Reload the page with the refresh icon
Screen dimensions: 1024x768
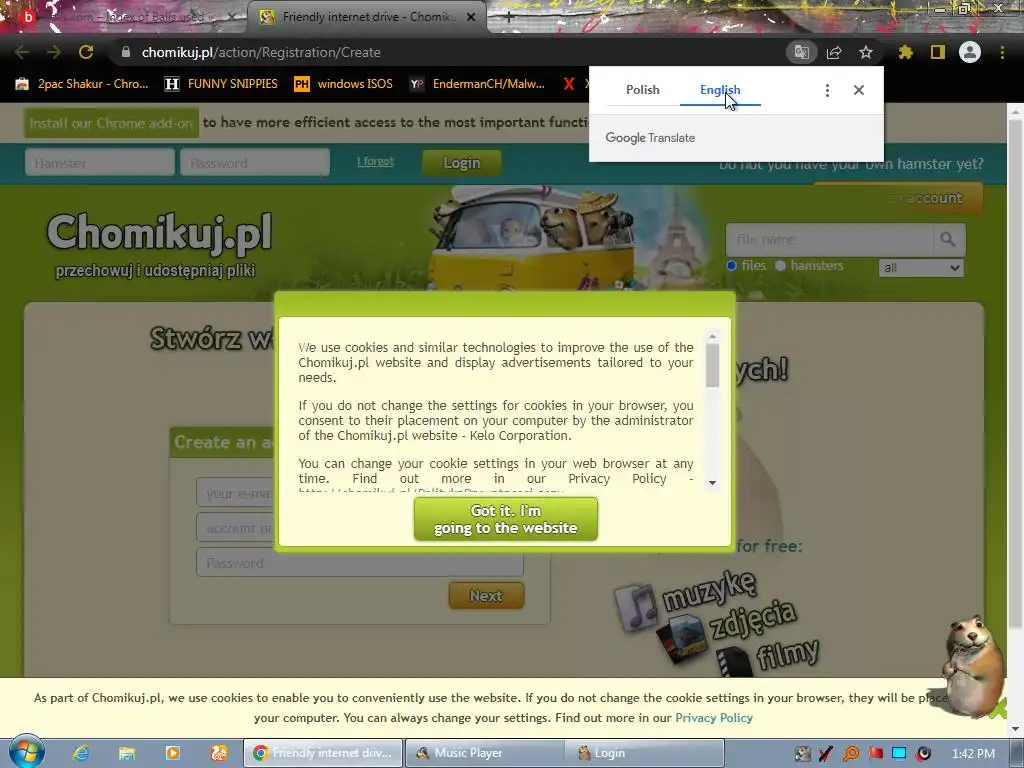click(x=86, y=52)
